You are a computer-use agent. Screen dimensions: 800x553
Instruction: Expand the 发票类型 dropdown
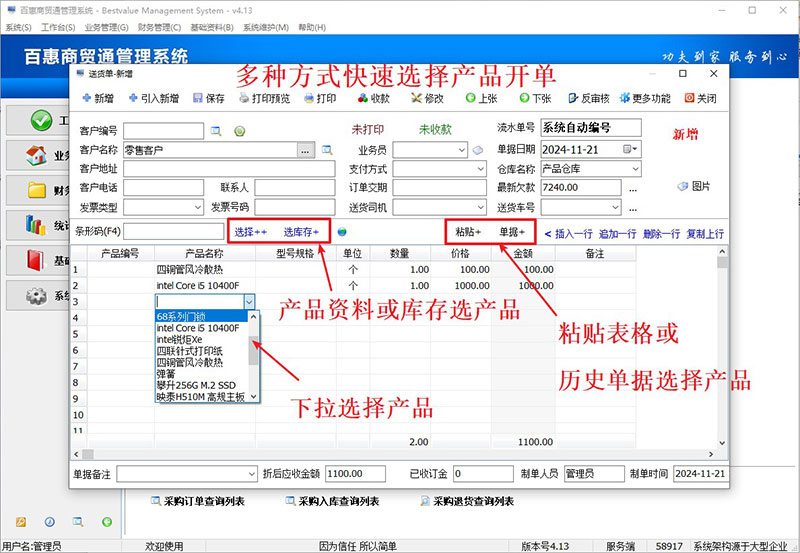point(198,207)
